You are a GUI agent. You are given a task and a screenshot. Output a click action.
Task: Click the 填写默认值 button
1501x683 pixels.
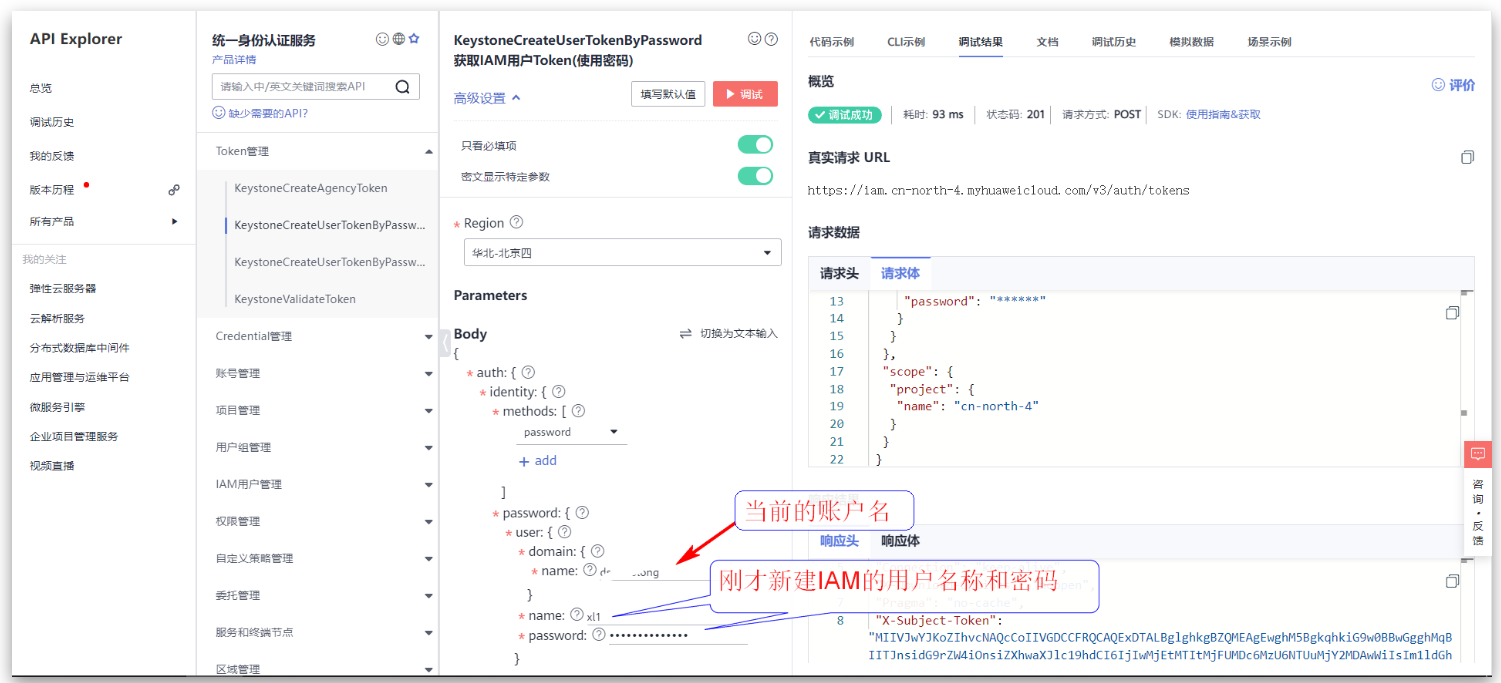click(668, 94)
